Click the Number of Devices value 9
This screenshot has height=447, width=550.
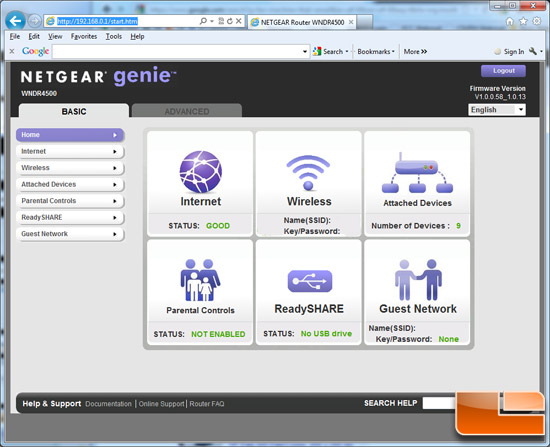click(458, 226)
